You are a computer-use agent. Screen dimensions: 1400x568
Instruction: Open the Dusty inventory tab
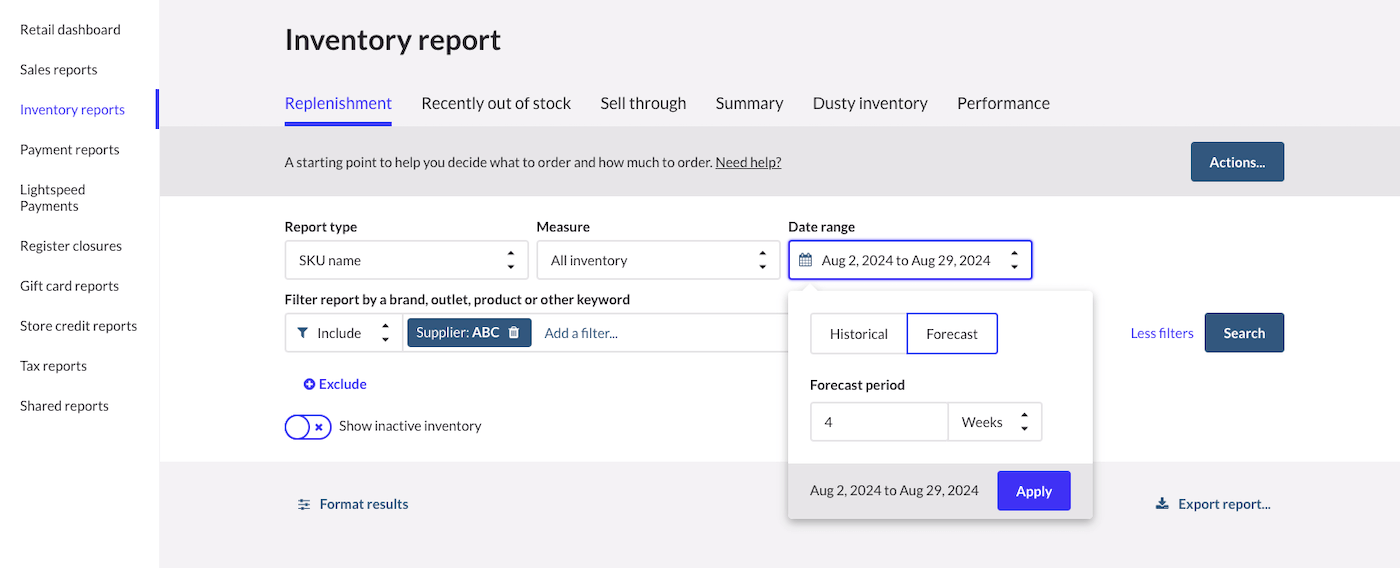[870, 103]
